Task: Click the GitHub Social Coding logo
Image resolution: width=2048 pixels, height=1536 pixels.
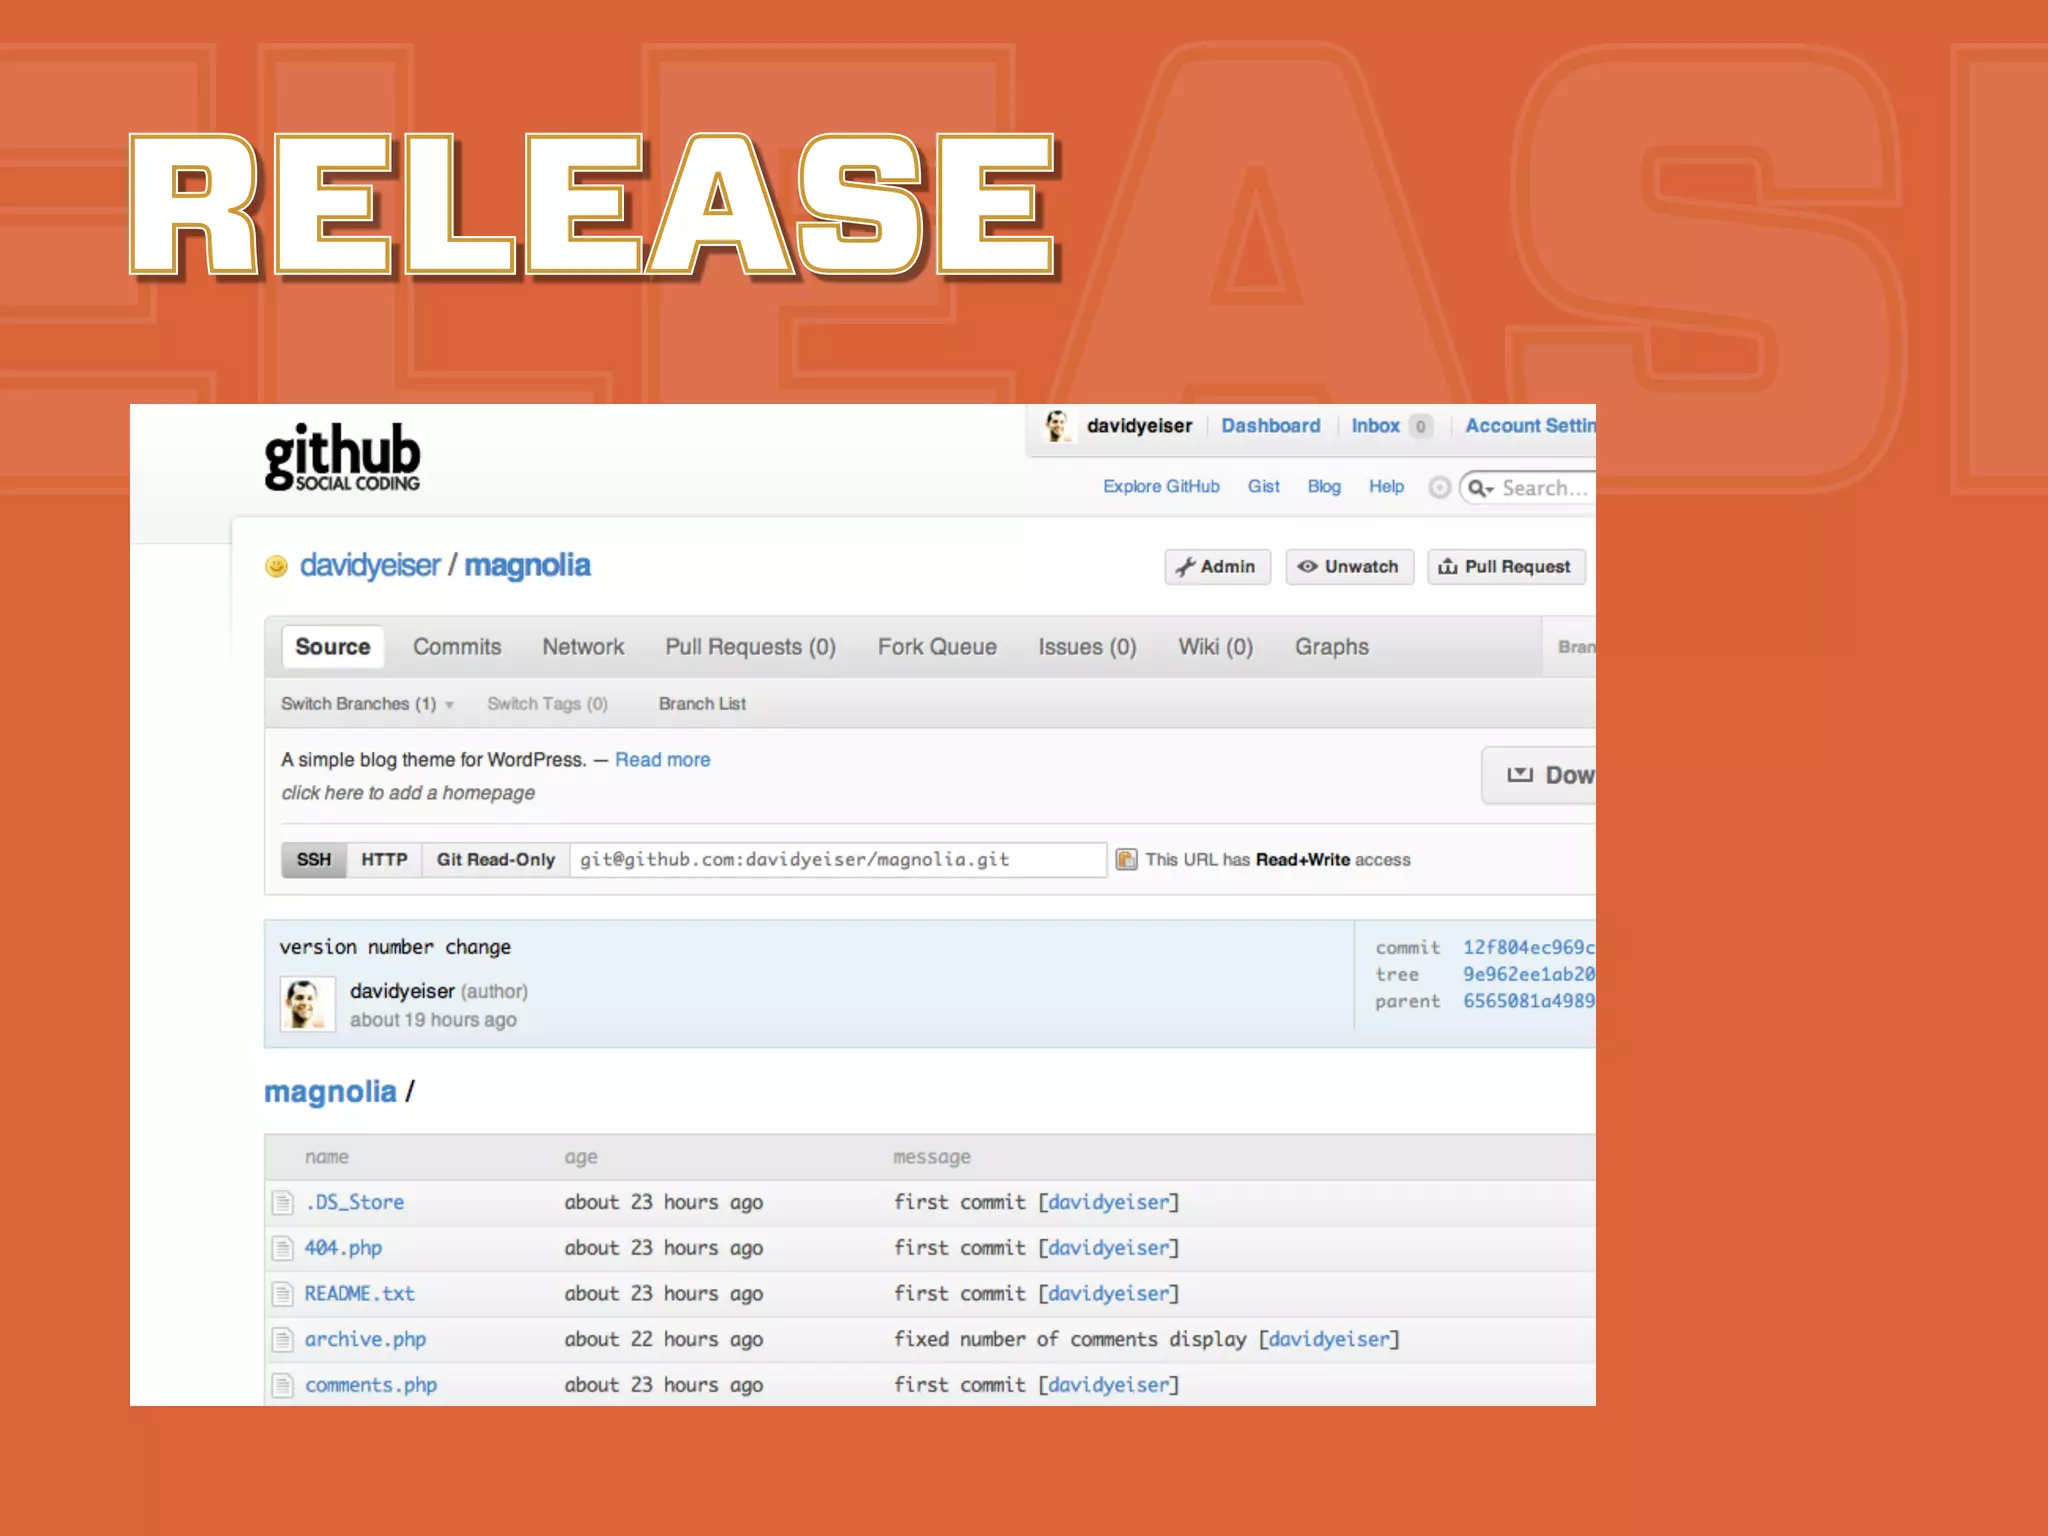Action: point(342,457)
